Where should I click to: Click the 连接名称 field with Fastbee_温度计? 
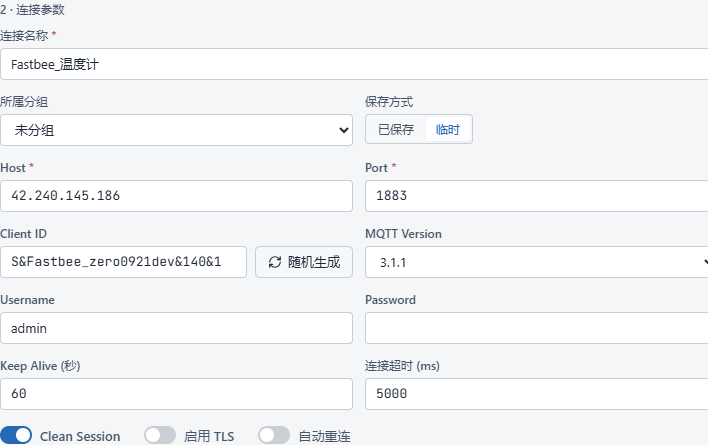(x=354, y=64)
